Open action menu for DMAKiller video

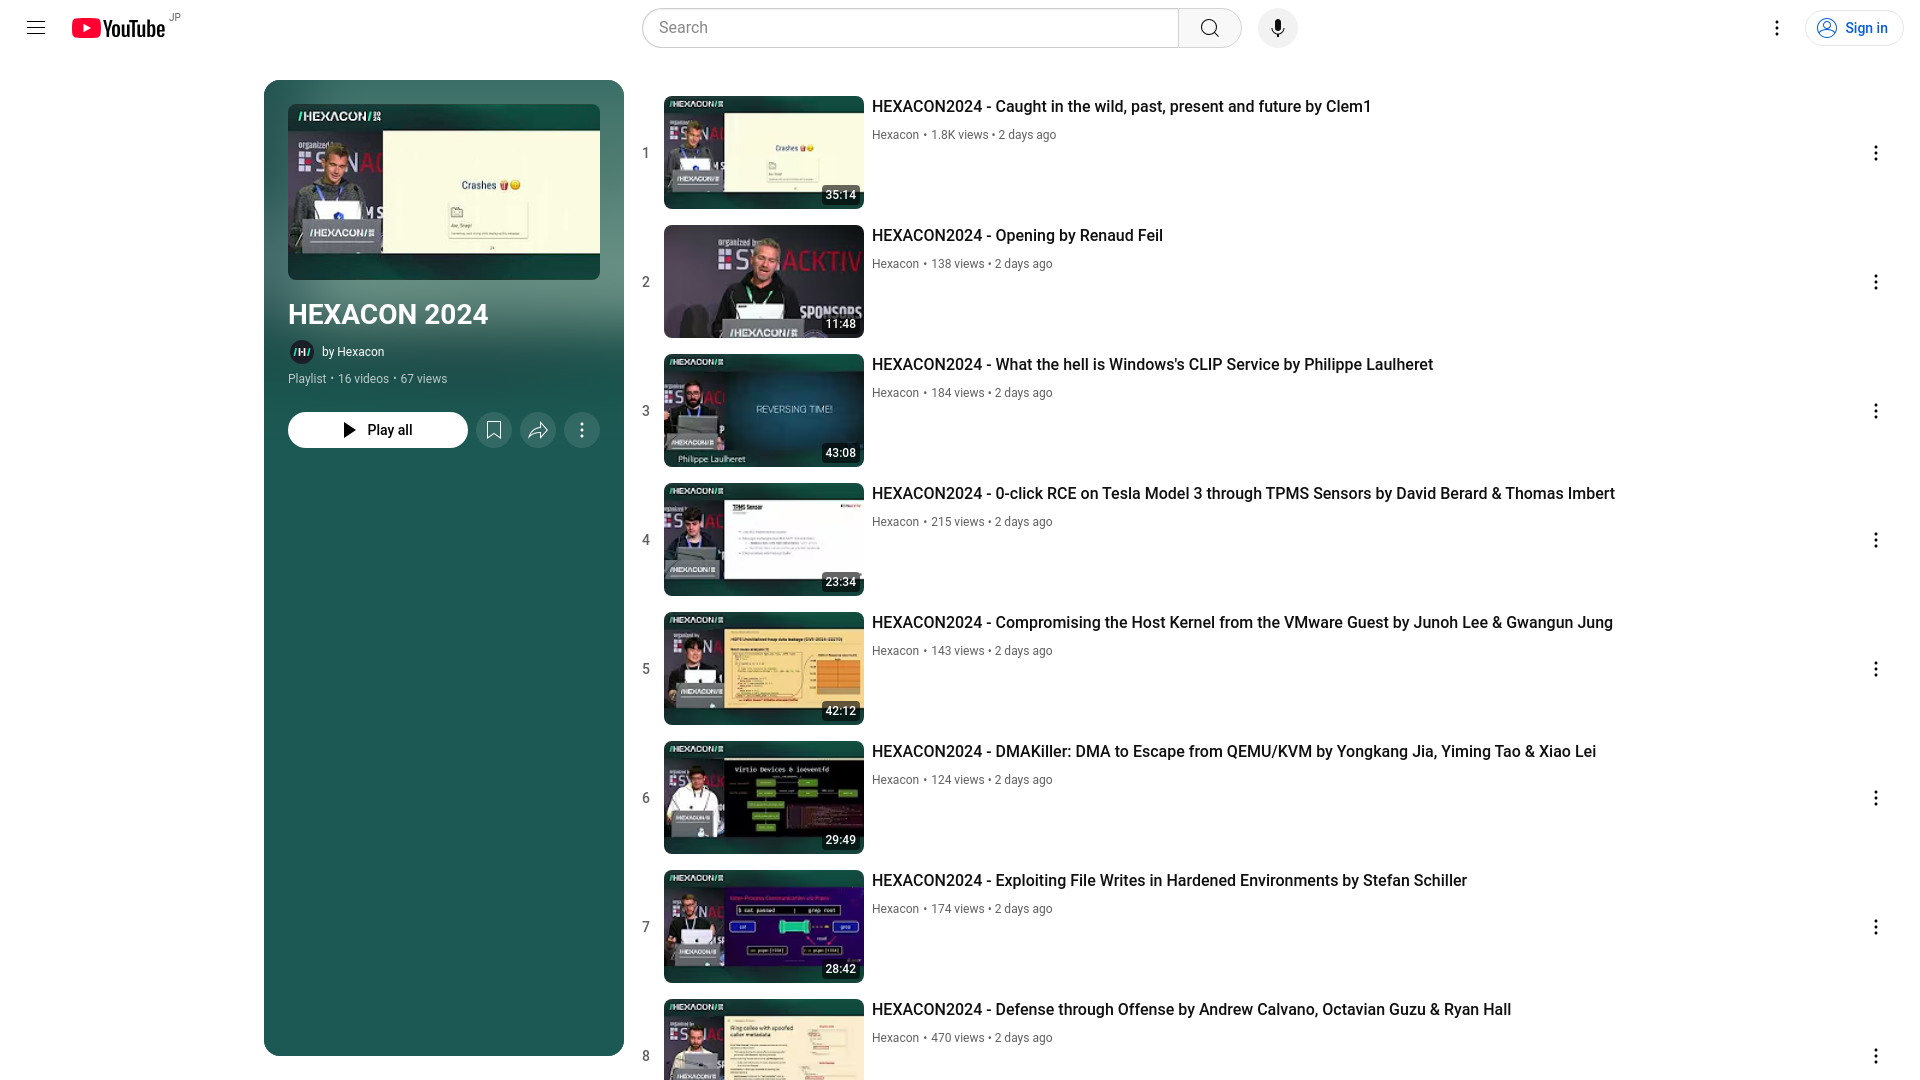(x=1876, y=798)
